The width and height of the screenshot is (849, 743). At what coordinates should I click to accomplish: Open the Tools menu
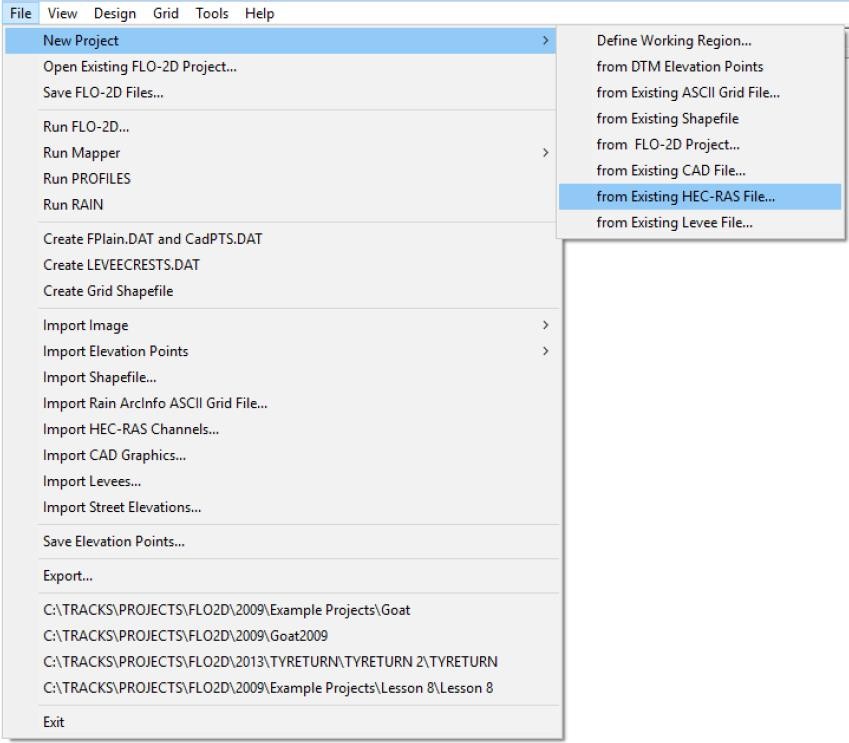click(x=211, y=13)
